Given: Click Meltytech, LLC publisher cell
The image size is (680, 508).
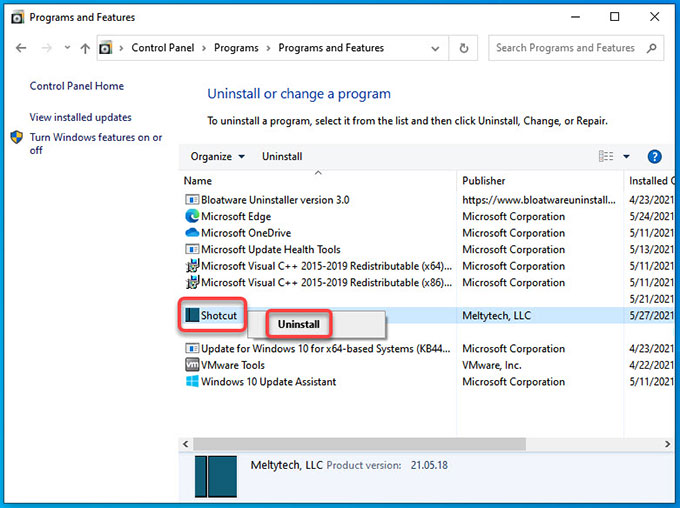Looking at the screenshot, I should click(497, 315).
